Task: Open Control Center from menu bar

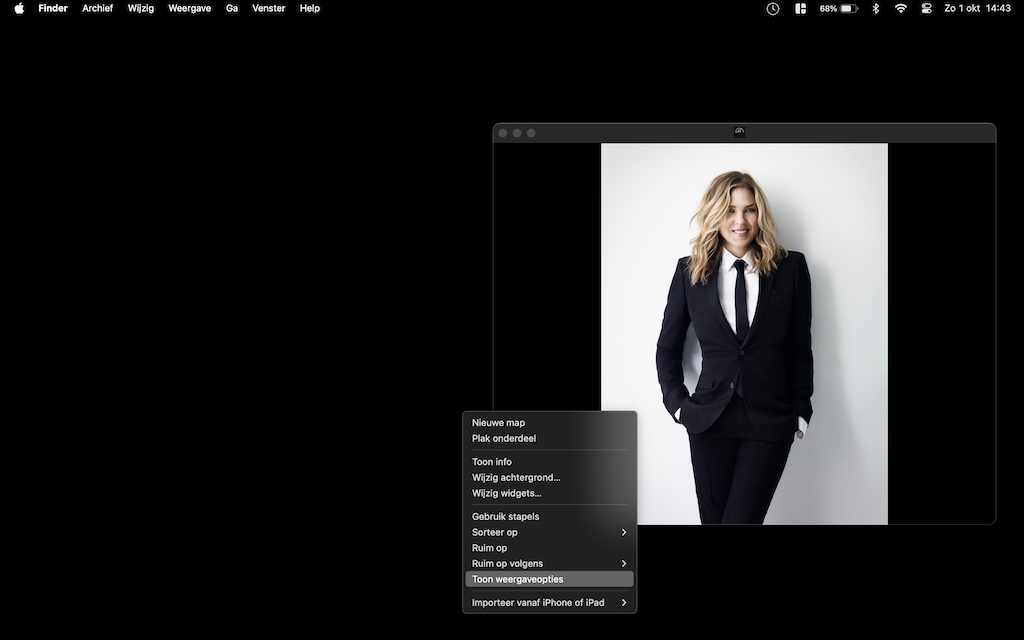Action: (x=926, y=8)
